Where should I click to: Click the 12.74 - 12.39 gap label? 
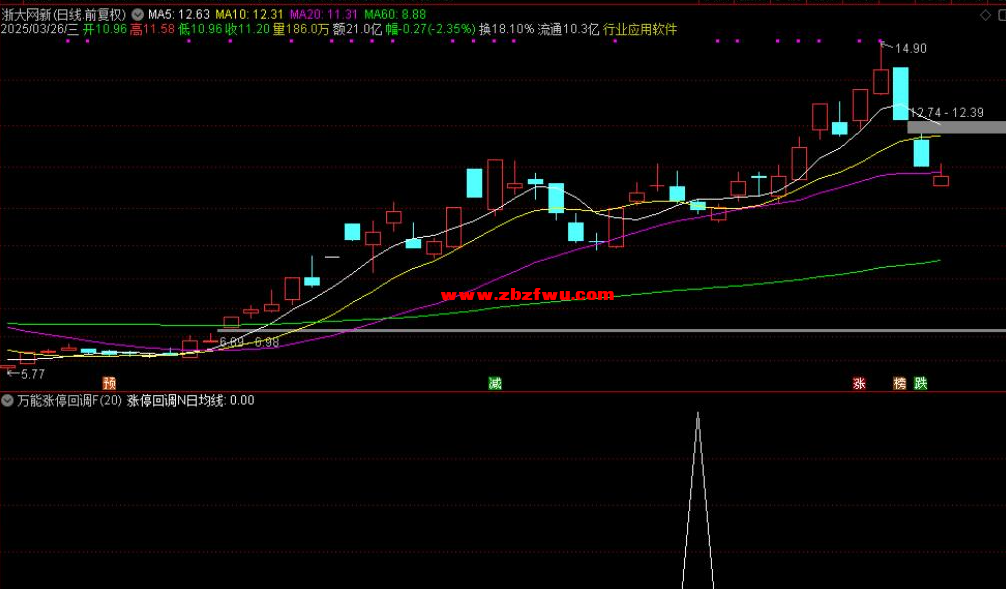(946, 113)
